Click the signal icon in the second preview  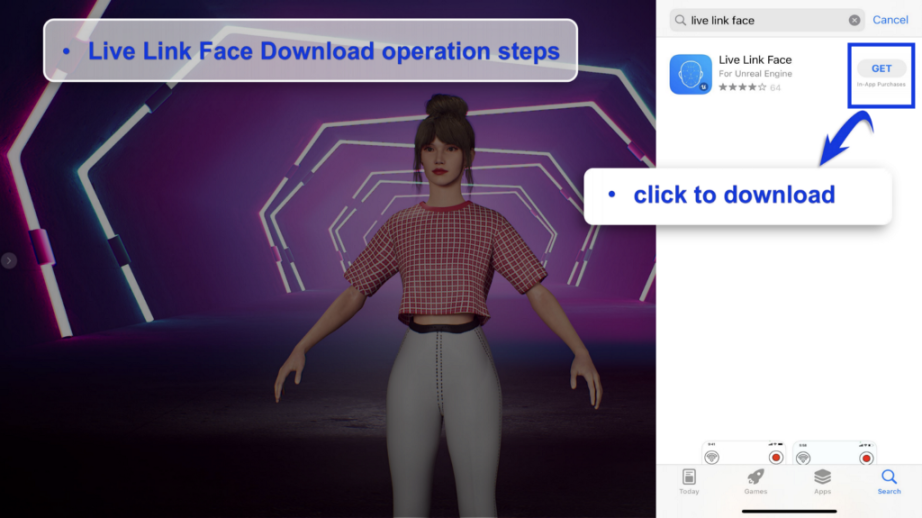tap(803, 457)
